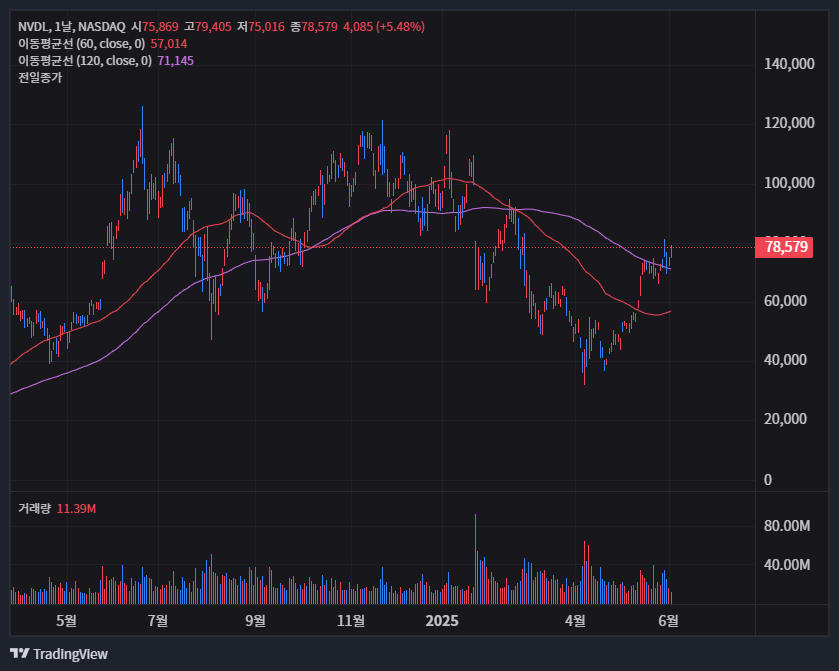This screenshot has height=671, width=839.
Task: Select the close price value 종78,579 in legend
Action: pos(314,27)
